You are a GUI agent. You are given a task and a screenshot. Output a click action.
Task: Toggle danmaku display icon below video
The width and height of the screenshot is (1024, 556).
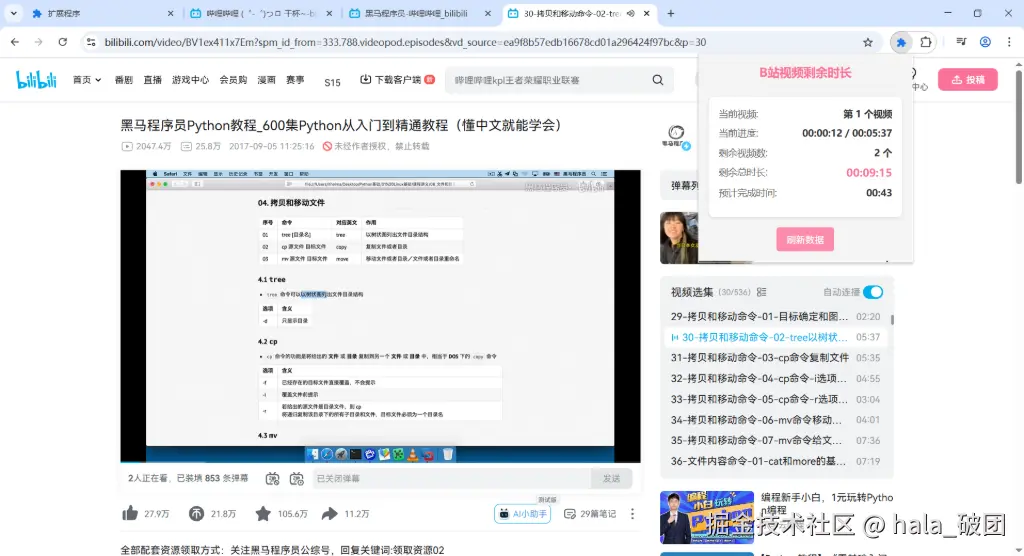(x=272, y=478)
